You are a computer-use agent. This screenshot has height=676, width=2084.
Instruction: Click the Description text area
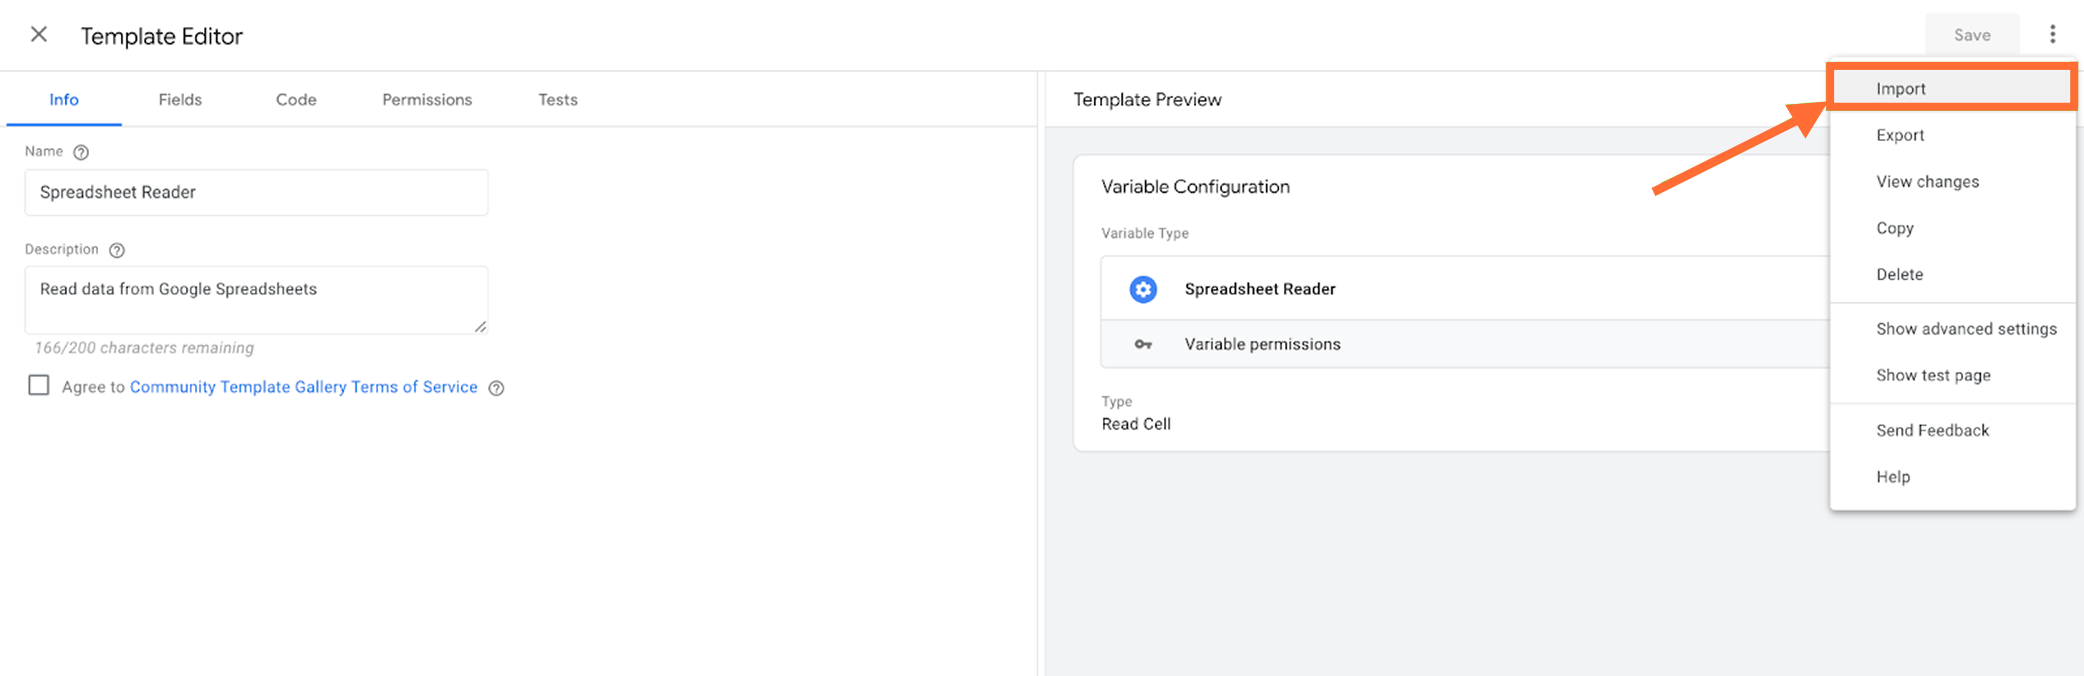[256, 300]
